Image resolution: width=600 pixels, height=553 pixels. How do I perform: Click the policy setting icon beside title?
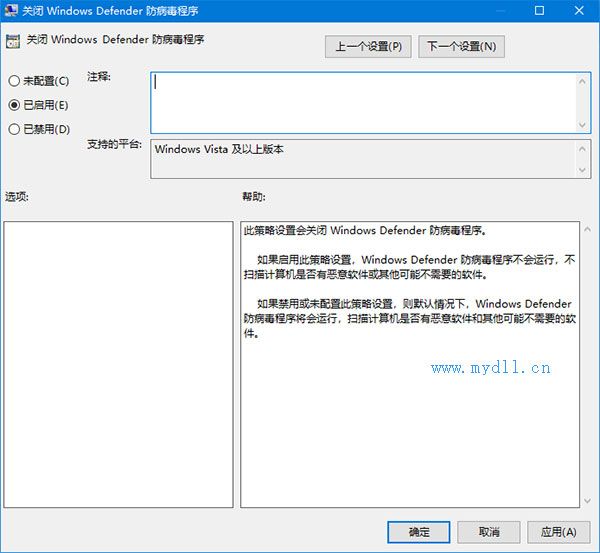[13, 41]
